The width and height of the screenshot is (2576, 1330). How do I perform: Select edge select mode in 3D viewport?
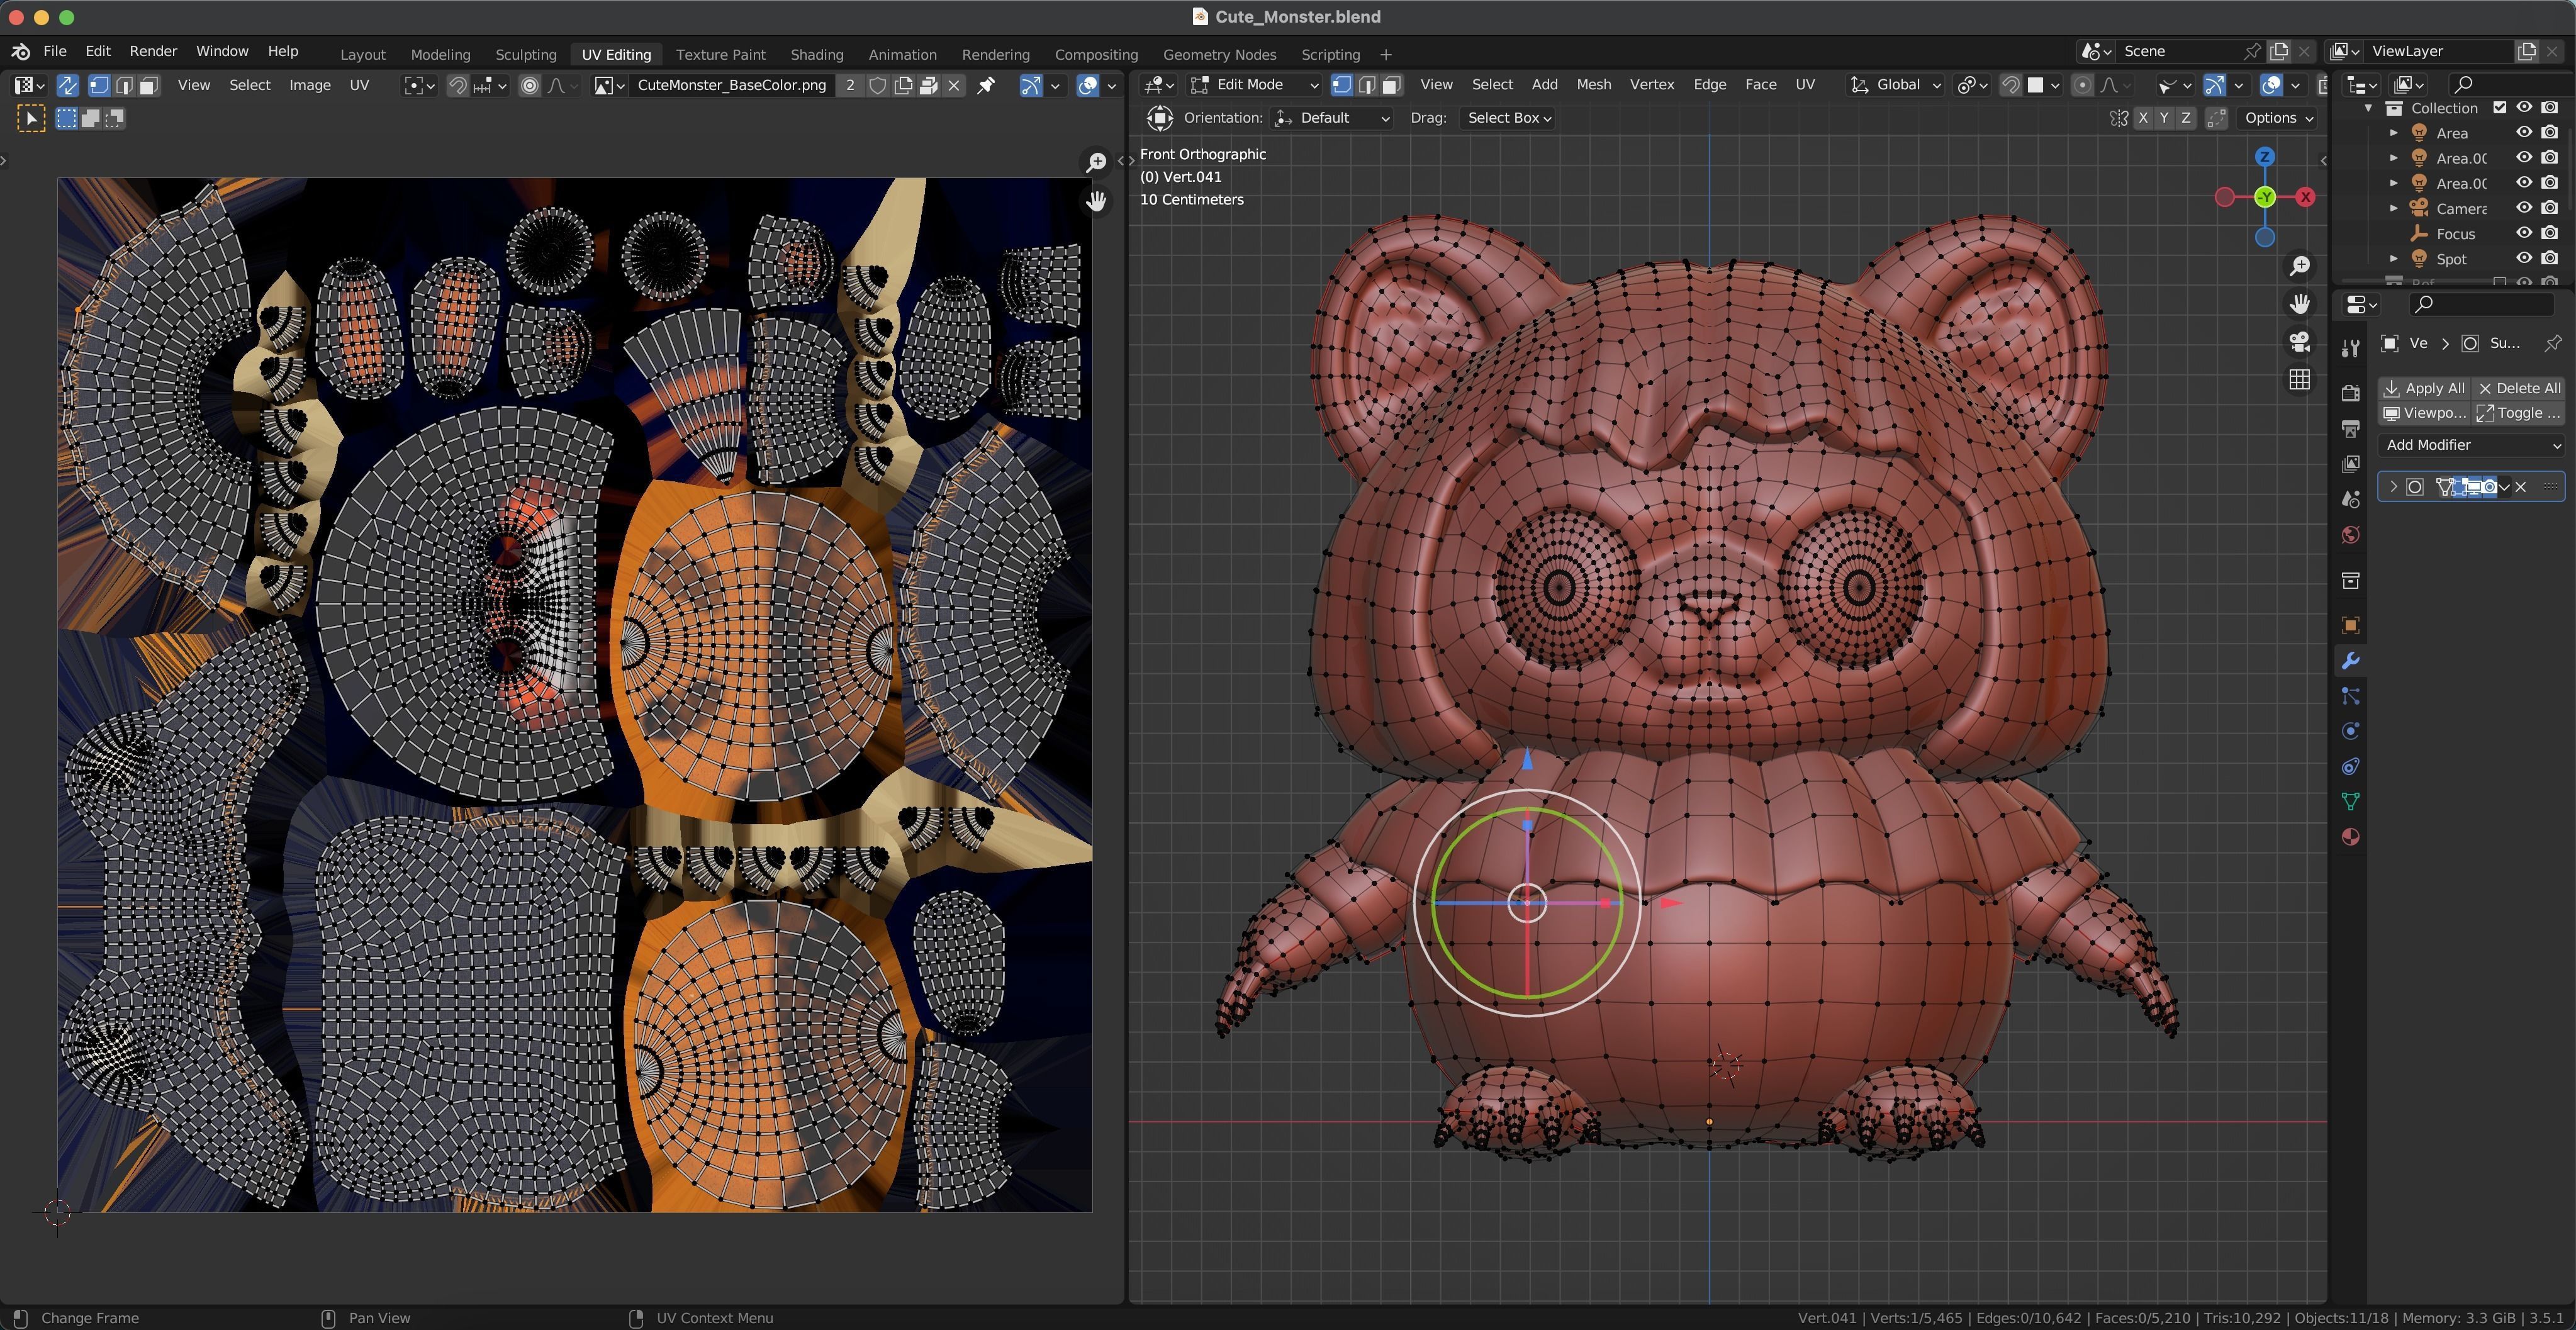tap(1367, 85)
